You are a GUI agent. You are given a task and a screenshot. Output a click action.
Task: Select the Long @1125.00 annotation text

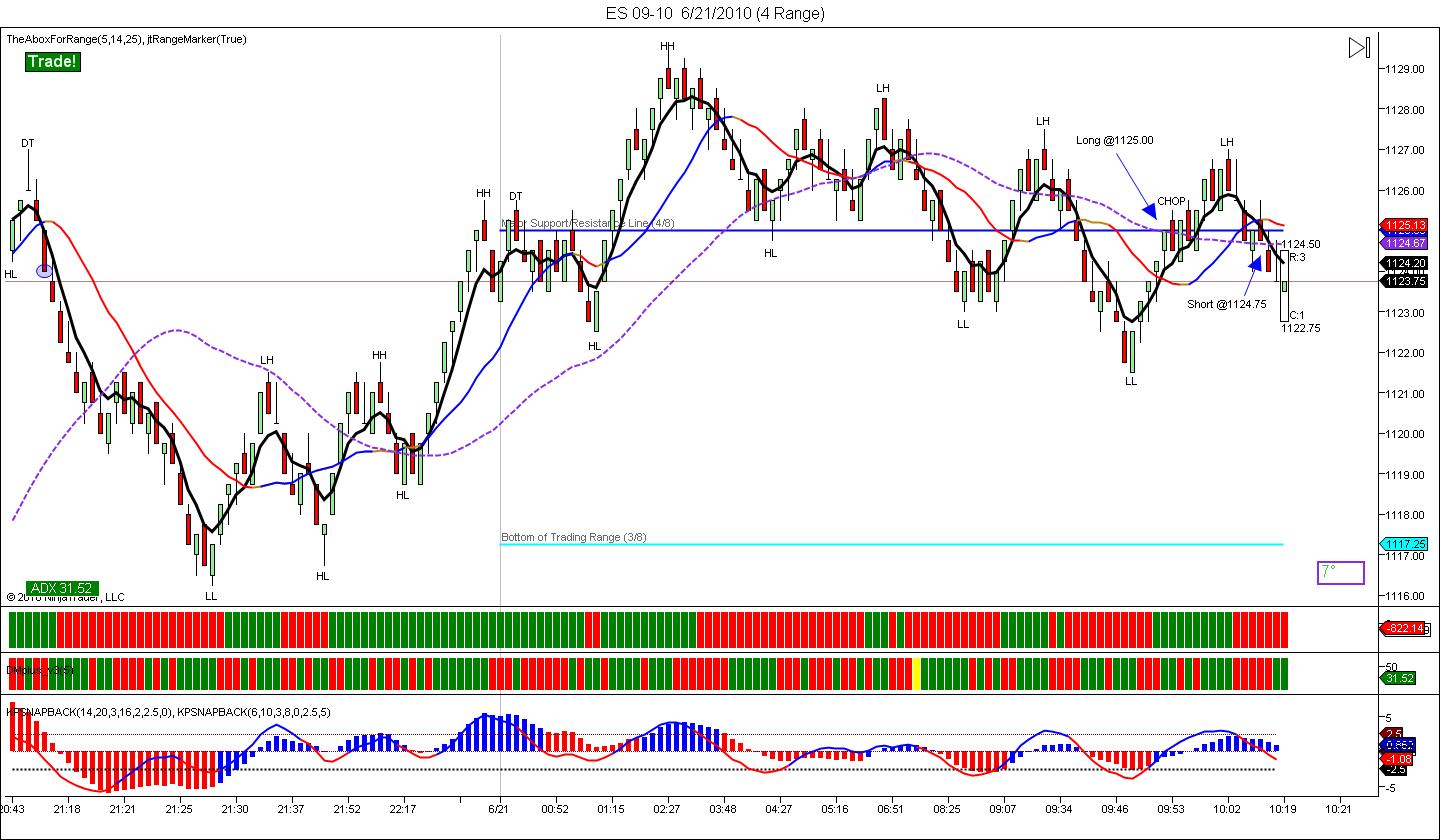click(1114, 140)
